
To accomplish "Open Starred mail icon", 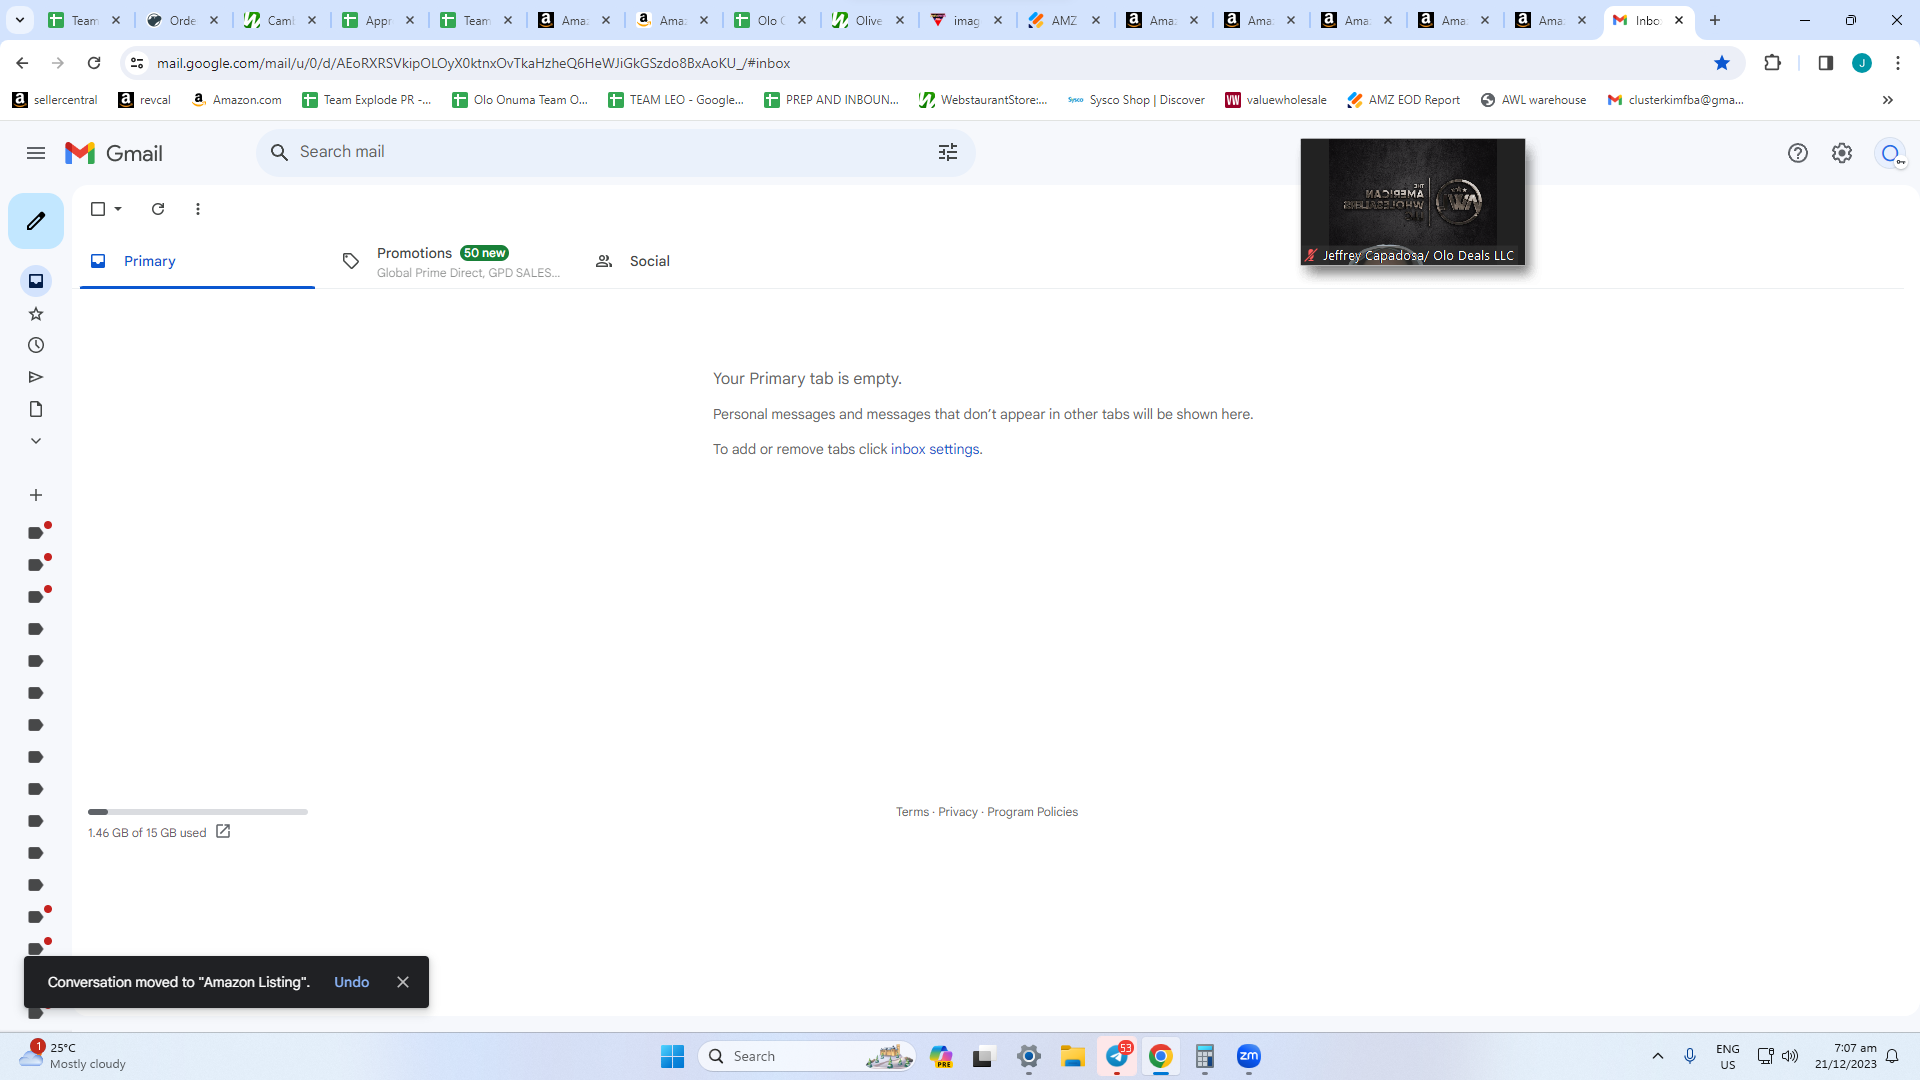I will click(36, 314).
